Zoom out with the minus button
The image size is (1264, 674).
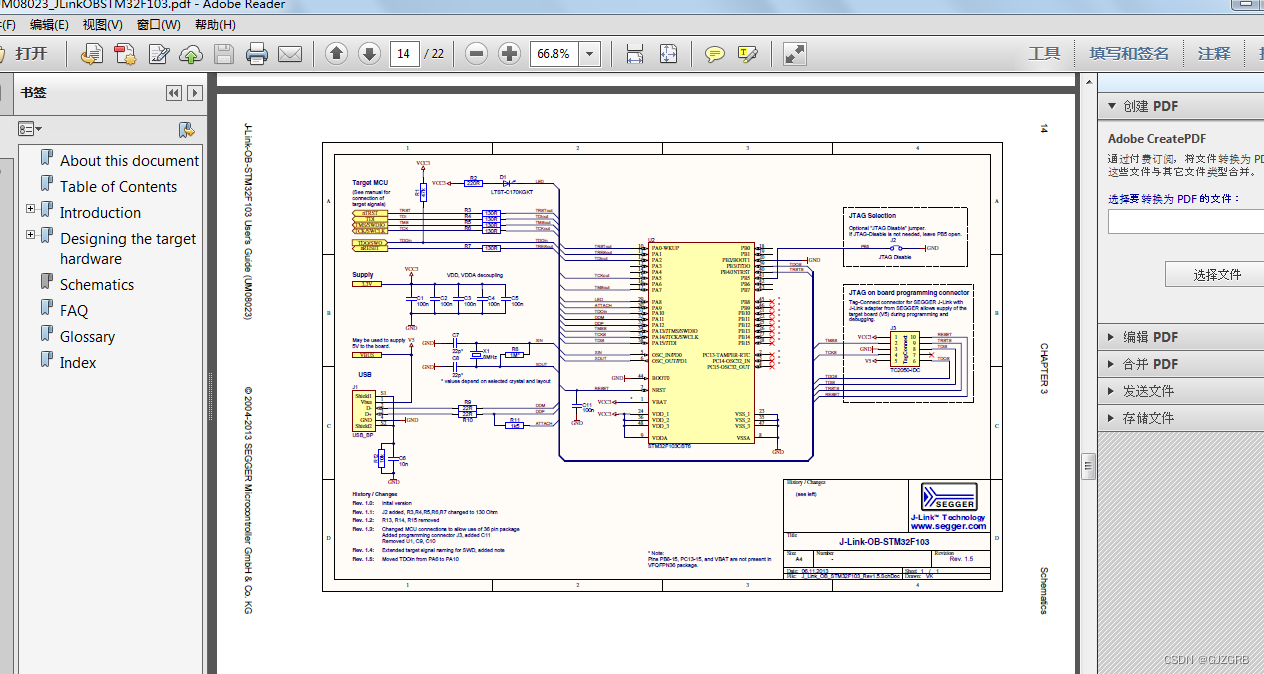(x=477, y=53)
